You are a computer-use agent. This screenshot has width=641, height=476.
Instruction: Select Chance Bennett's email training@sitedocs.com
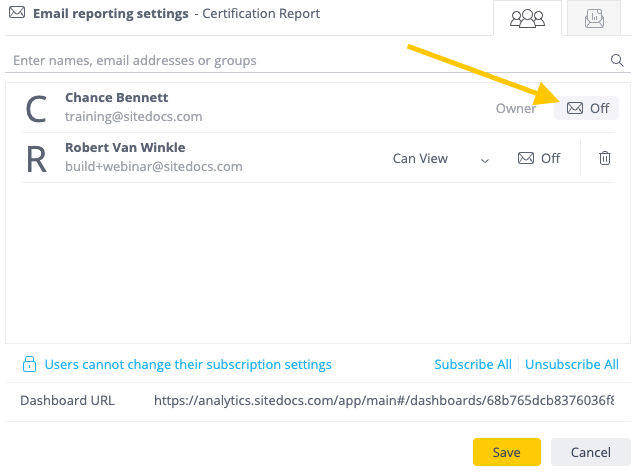point(134,117)
